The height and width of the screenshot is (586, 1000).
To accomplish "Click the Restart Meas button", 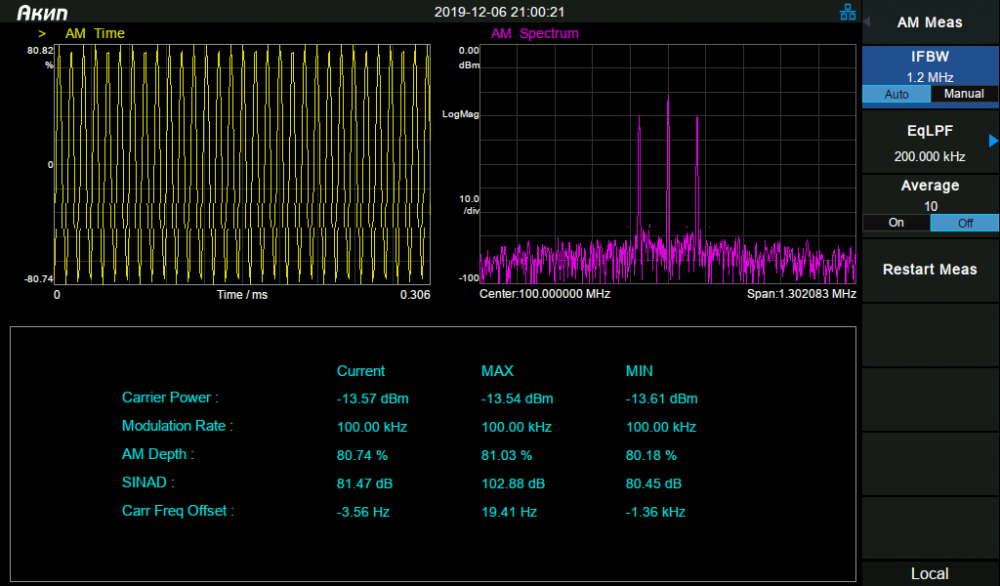I will (x=930, y=270).
